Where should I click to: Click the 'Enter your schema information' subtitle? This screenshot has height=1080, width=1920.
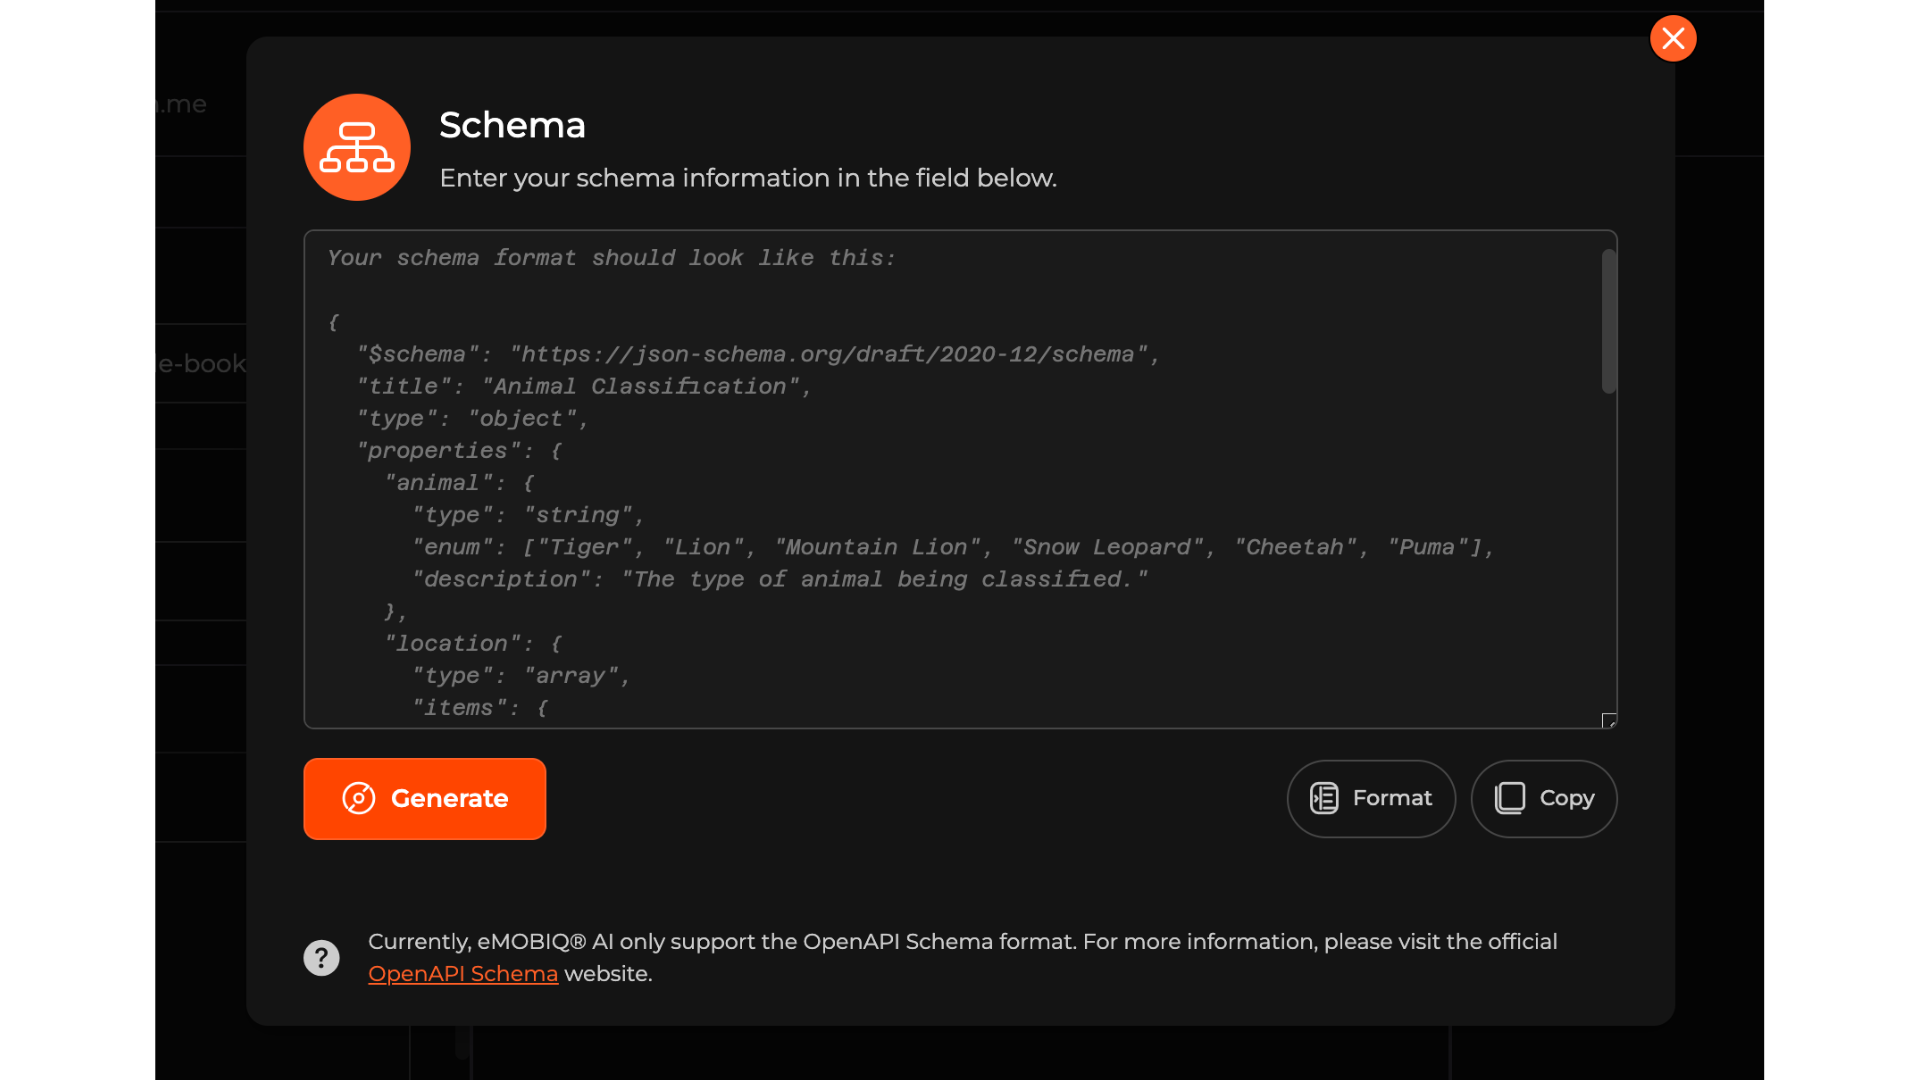(x=748, y=178)
